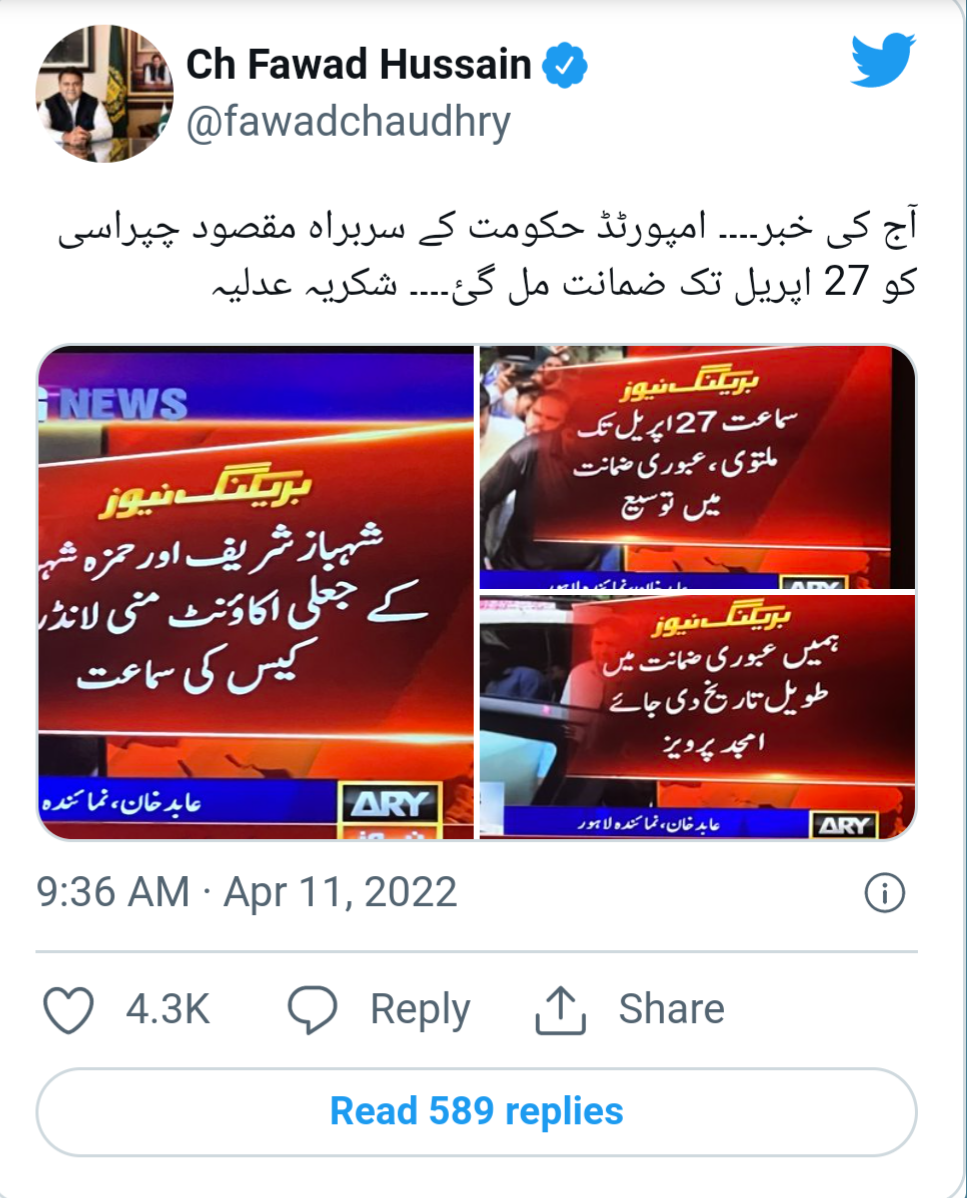
Task: Open the tweet info circle icon
Action: coord(885,892)
